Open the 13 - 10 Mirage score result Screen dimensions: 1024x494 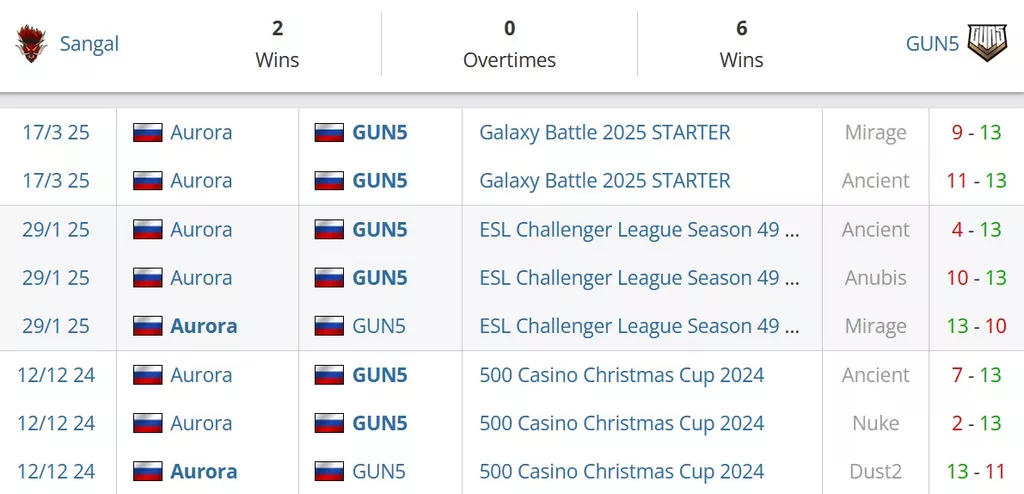click(976, 326)
